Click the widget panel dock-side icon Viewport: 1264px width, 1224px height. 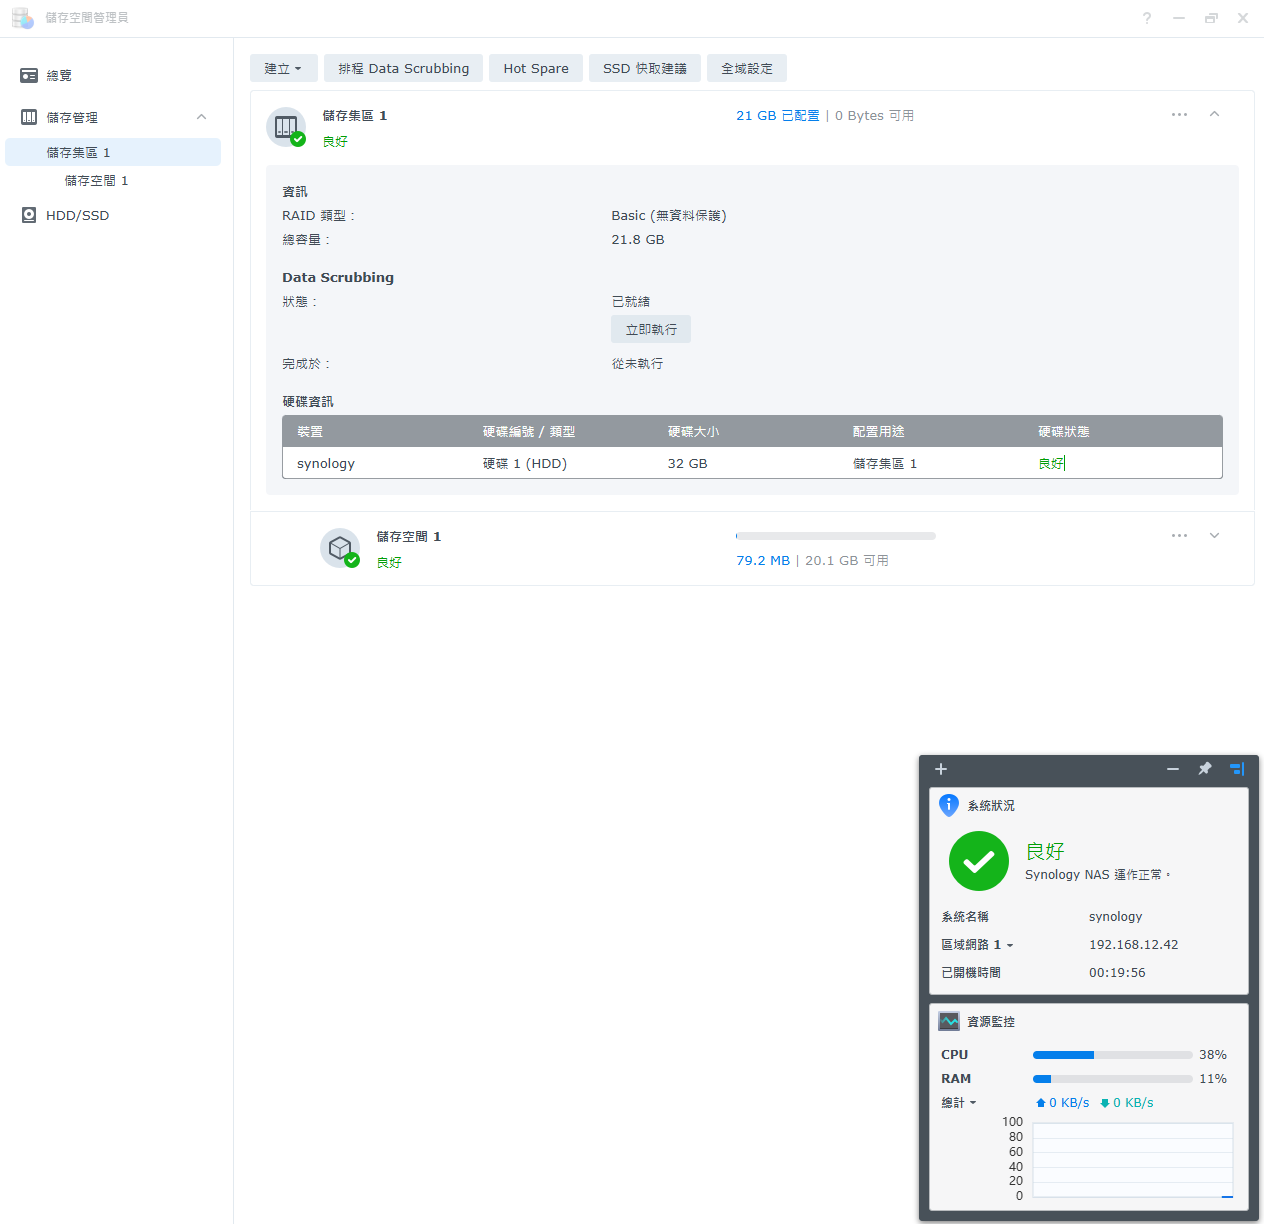click(1237, 769)
